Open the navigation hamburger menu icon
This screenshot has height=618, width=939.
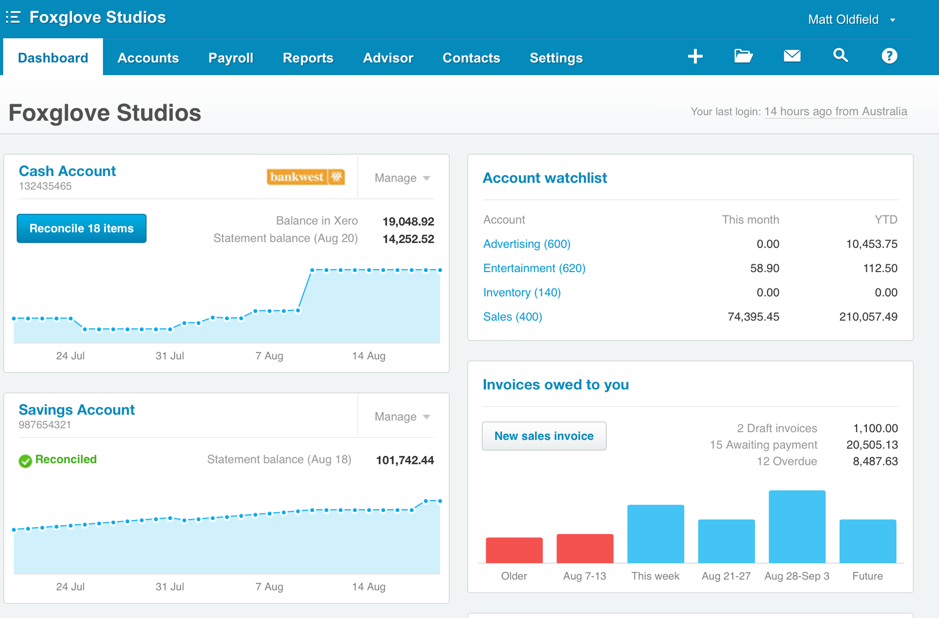(x=15, y=16)
